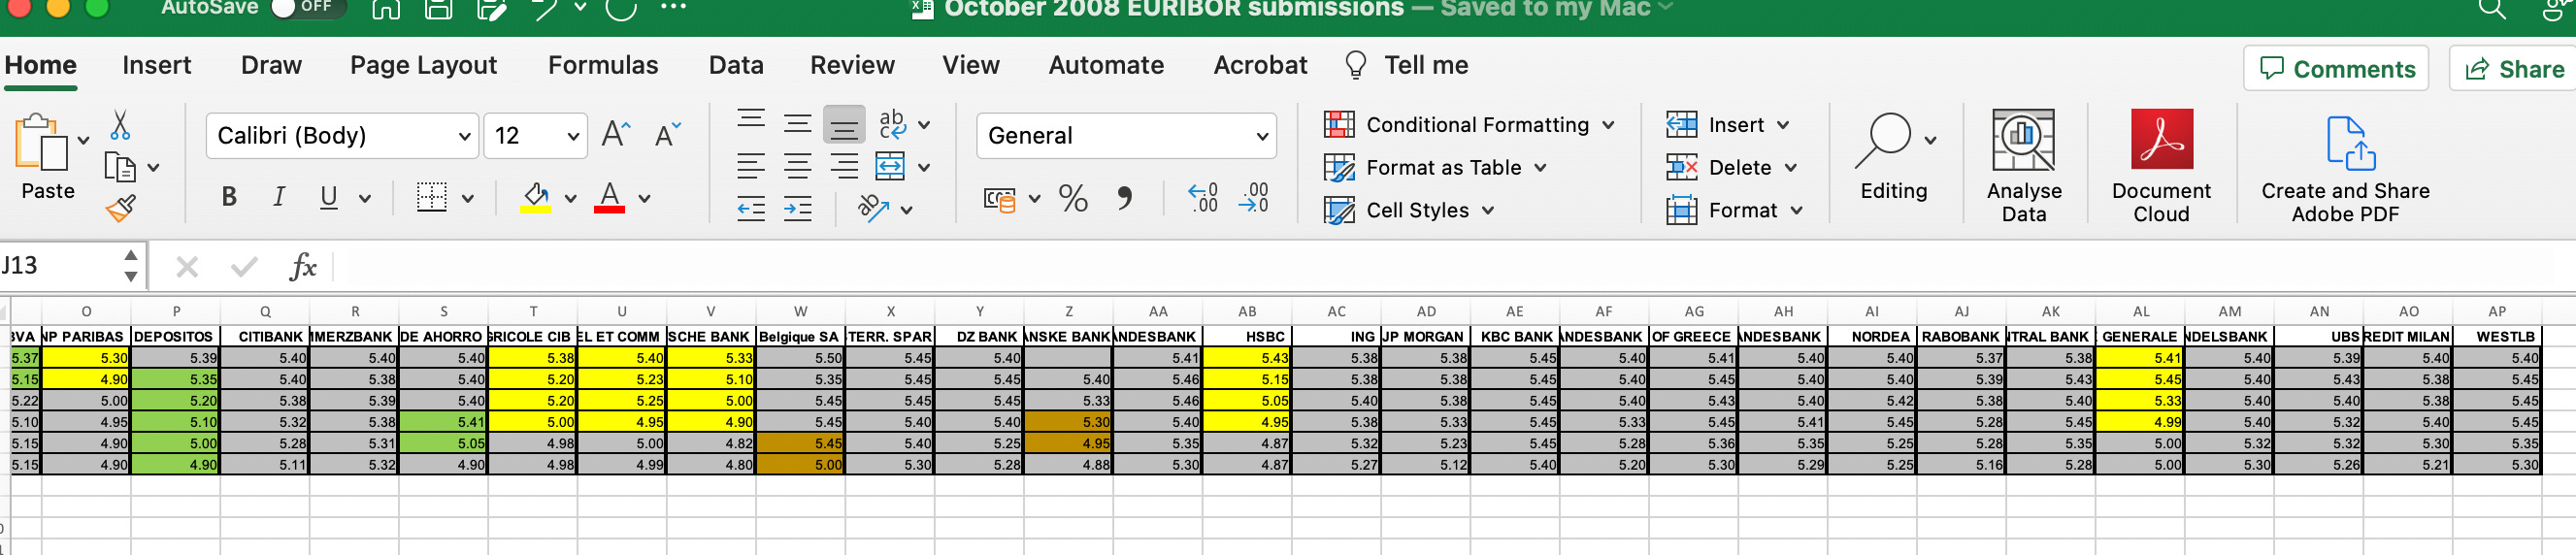Apply the yellow fill color bucket
Screen dimensions: 2576x555
coord(536,197)
